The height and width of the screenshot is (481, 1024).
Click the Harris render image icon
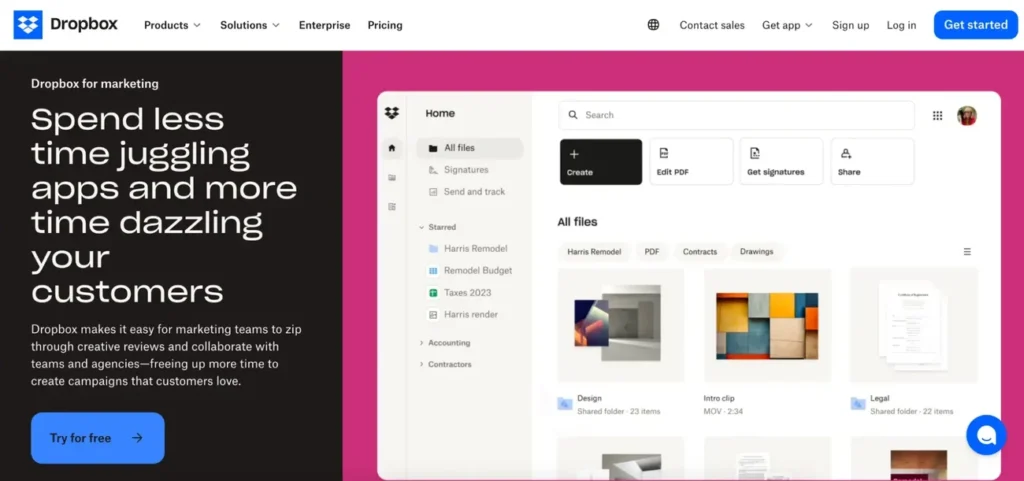coord(433,315)
